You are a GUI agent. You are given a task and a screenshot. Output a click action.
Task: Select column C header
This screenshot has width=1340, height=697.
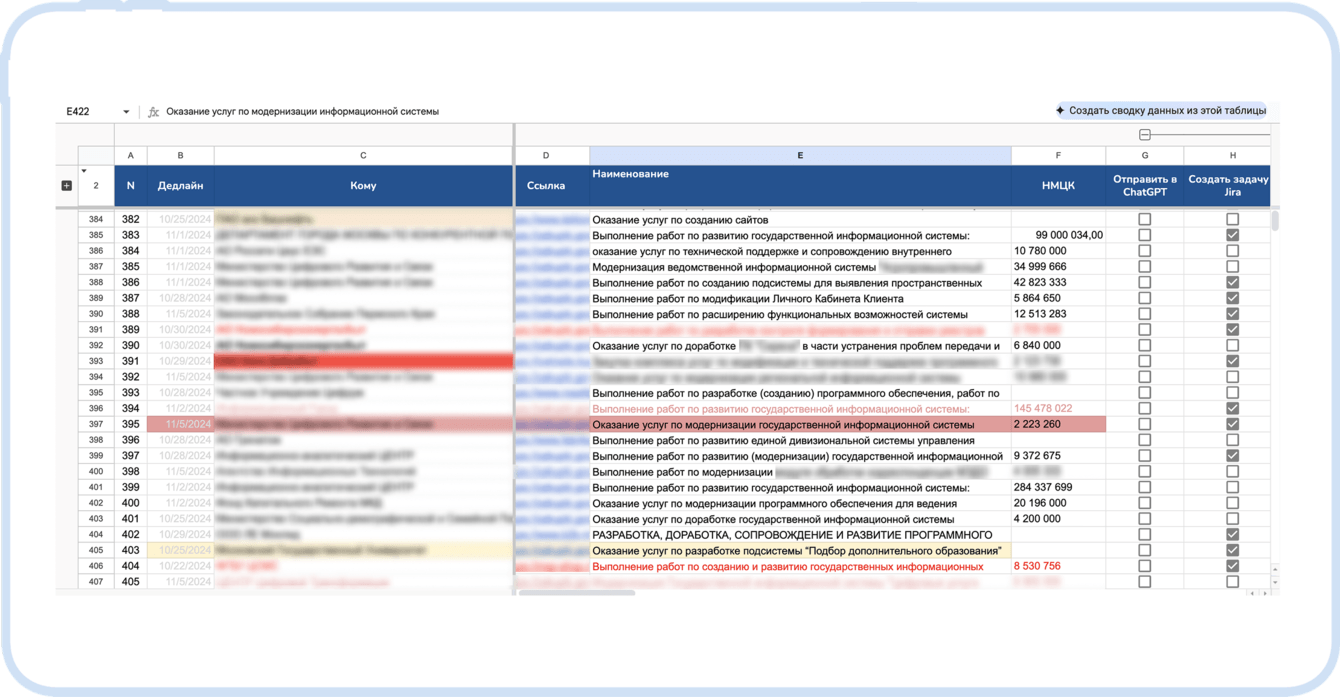[x=363, y=156]
